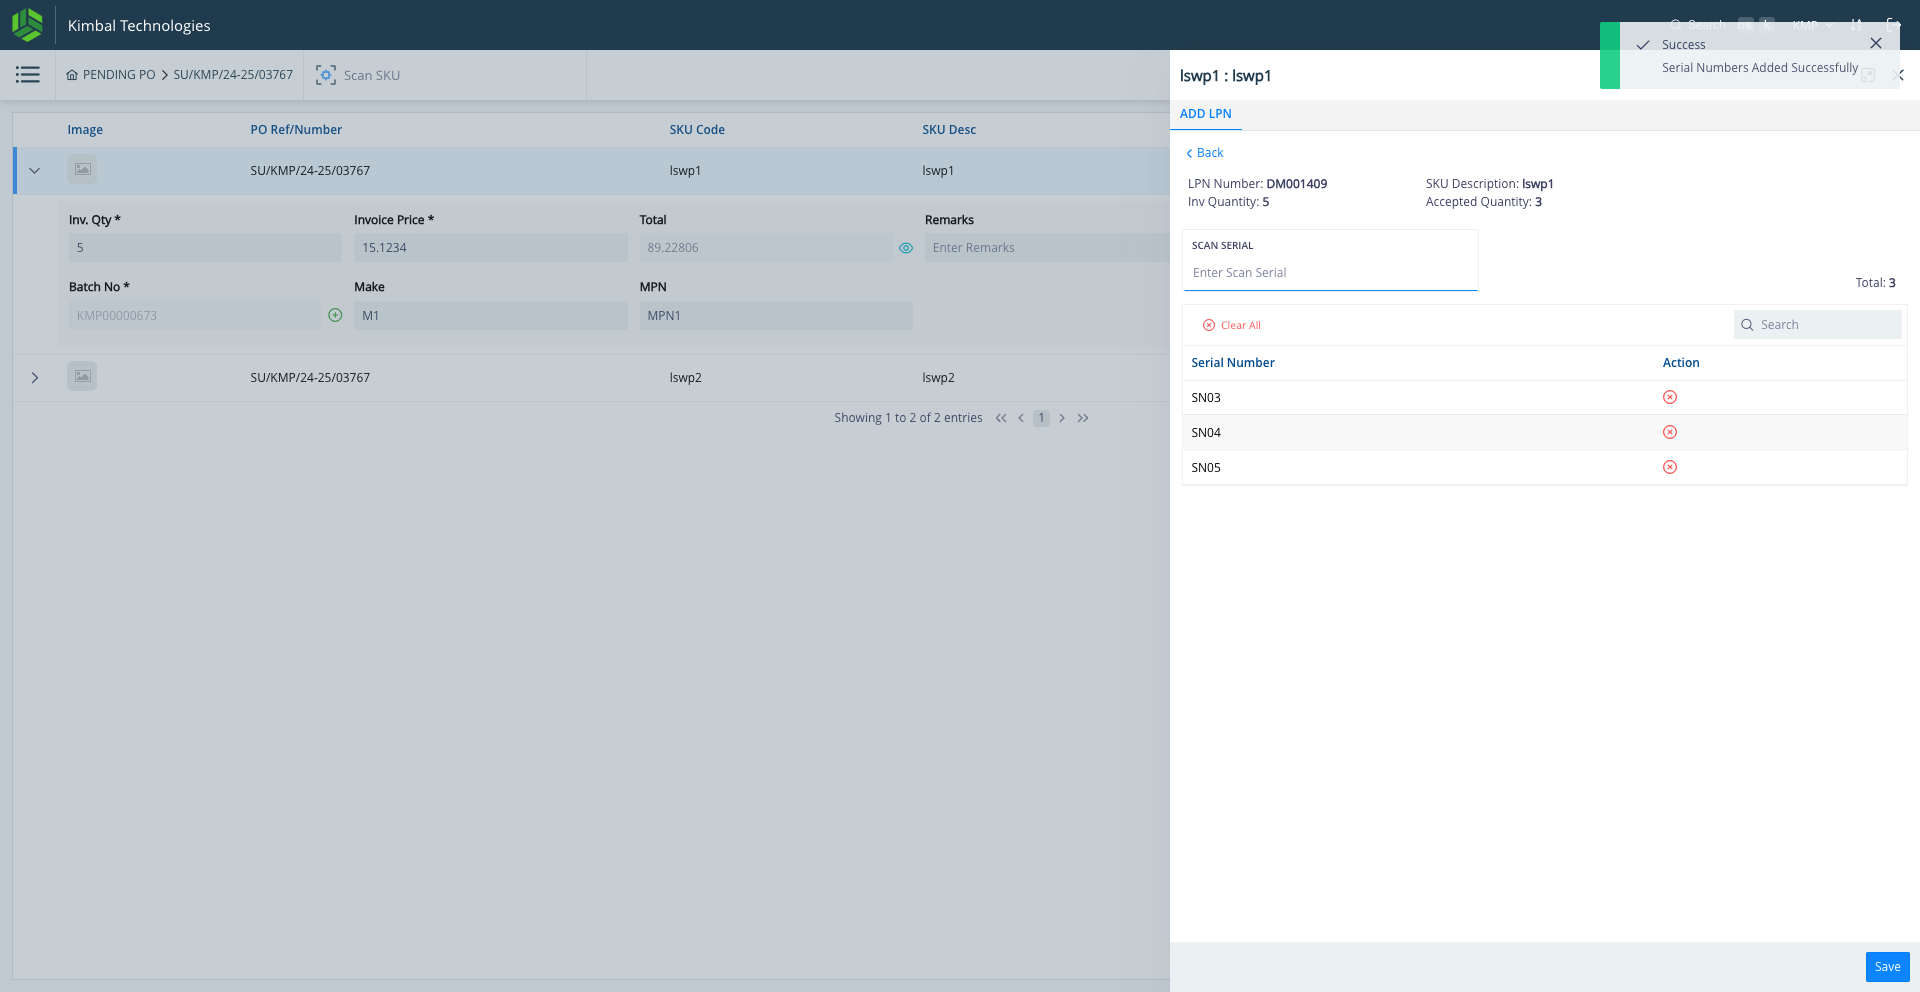The width and height of the screenshot is (1920, 992).
Task: Go to the last page of entries
Action: pos(1083,418)
